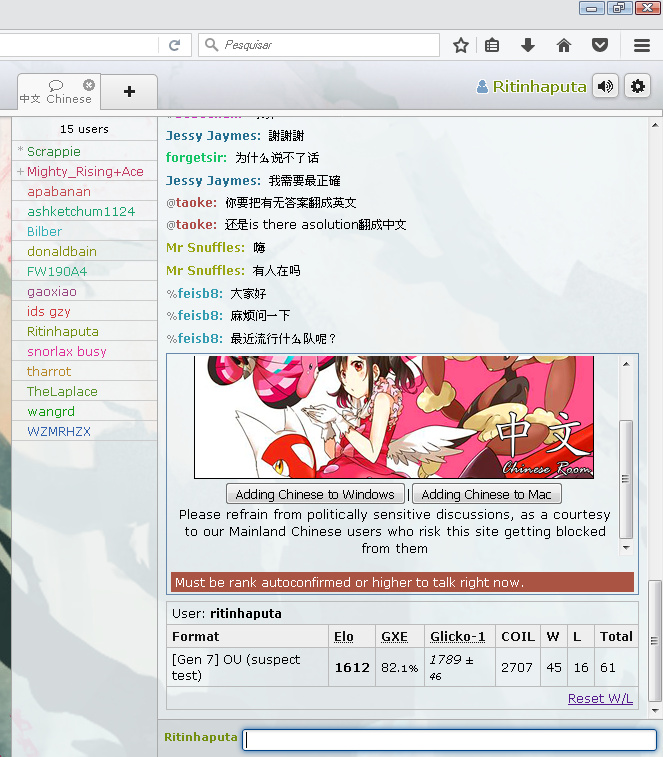663x757 pixels.
Task: Open the Pocket icon
Action: click(x=600, y=45)
